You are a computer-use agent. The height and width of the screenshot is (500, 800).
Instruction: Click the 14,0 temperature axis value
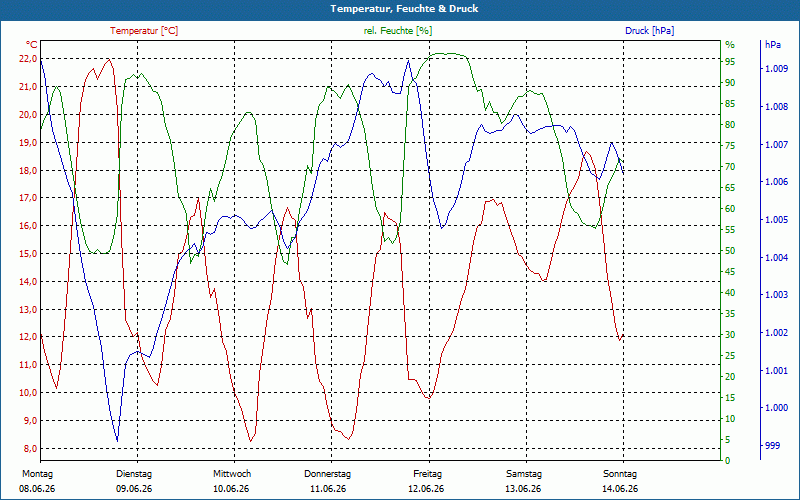pos(28,281)
